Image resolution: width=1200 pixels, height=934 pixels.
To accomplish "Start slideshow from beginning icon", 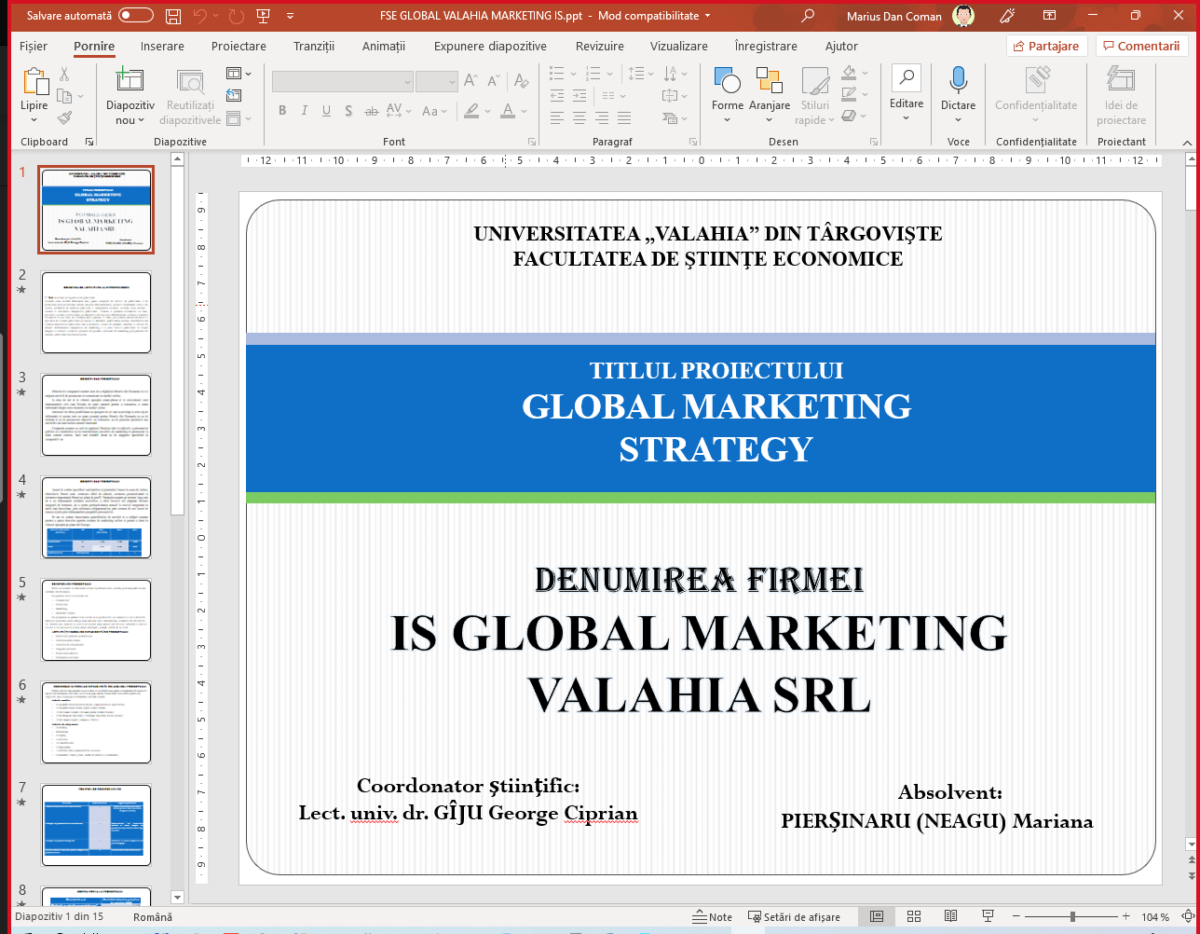I will (263, 16).
